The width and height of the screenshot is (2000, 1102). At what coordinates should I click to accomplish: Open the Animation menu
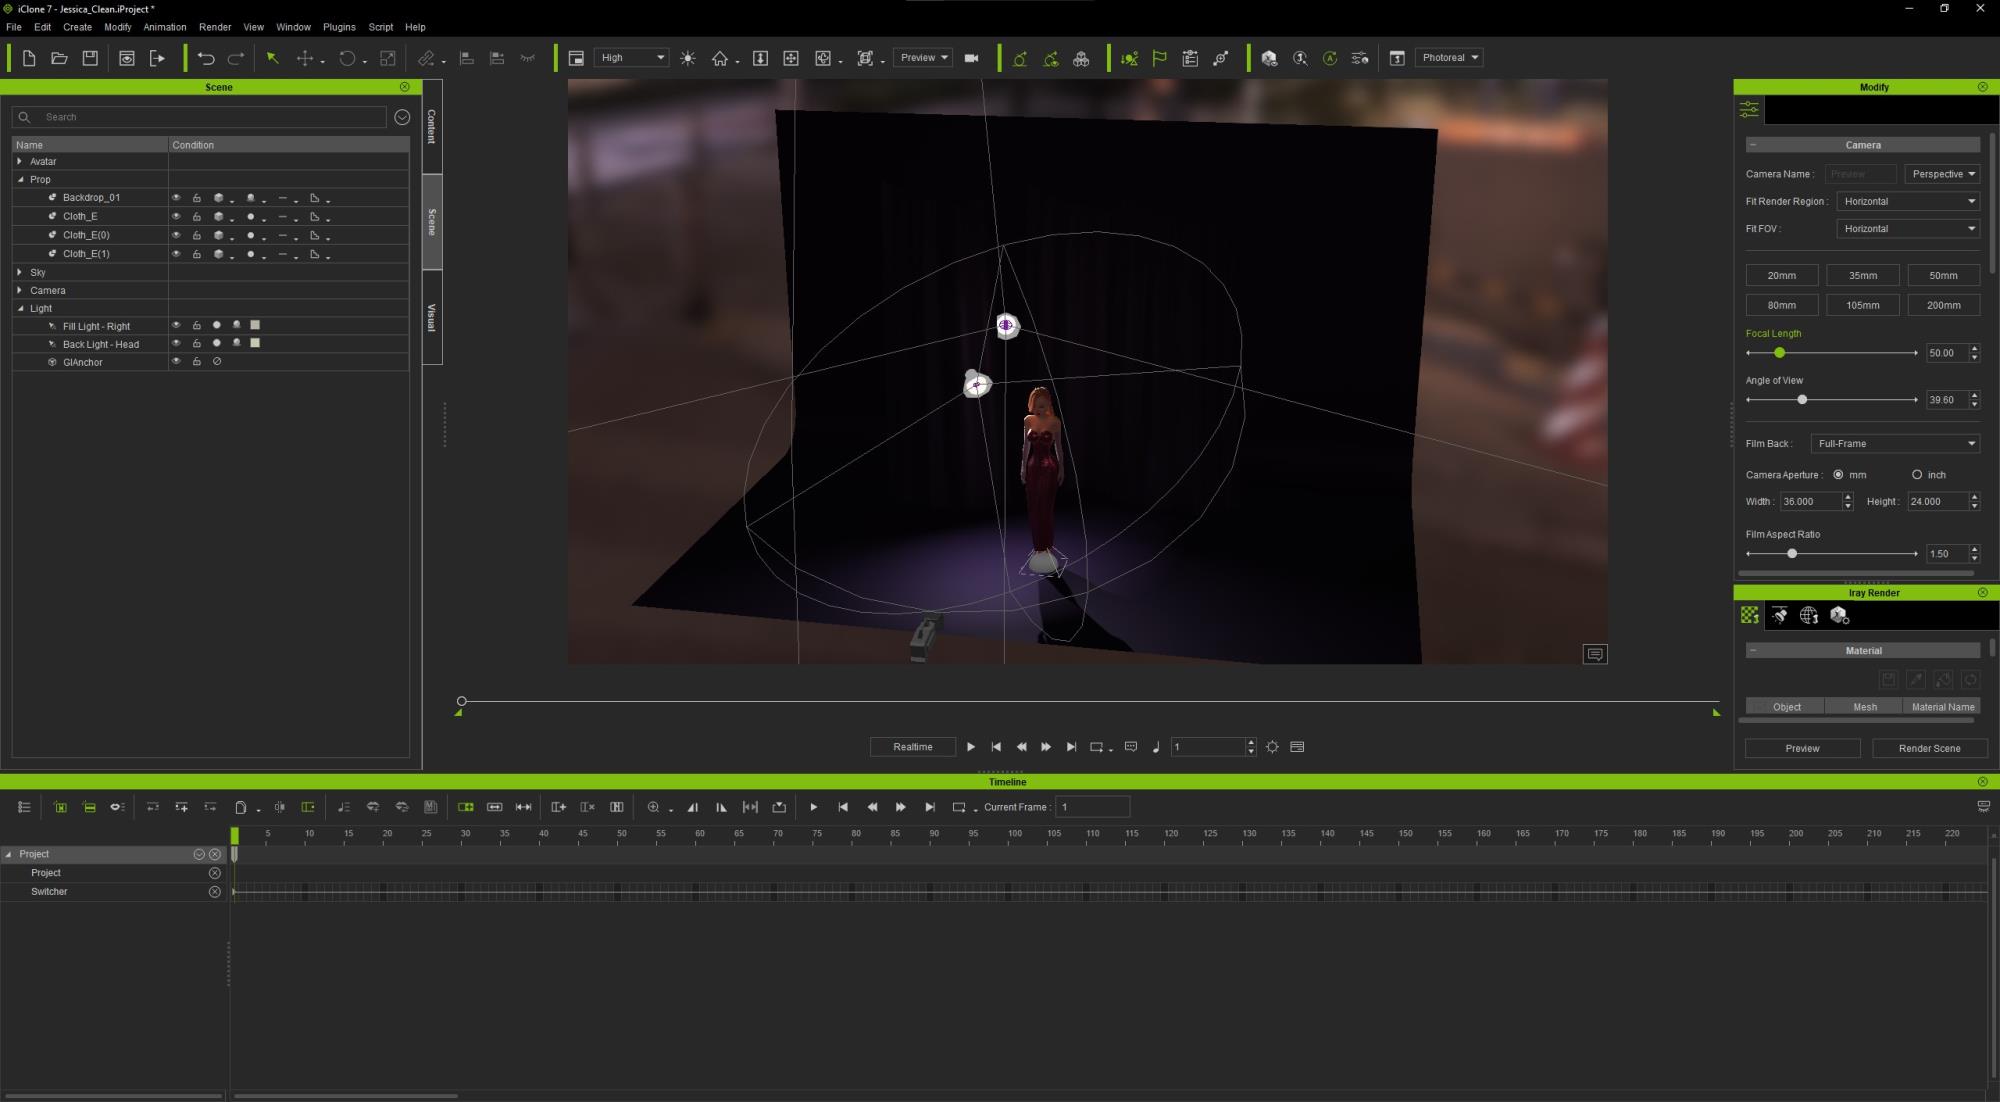pyautogui.click(x=165, y=27)
